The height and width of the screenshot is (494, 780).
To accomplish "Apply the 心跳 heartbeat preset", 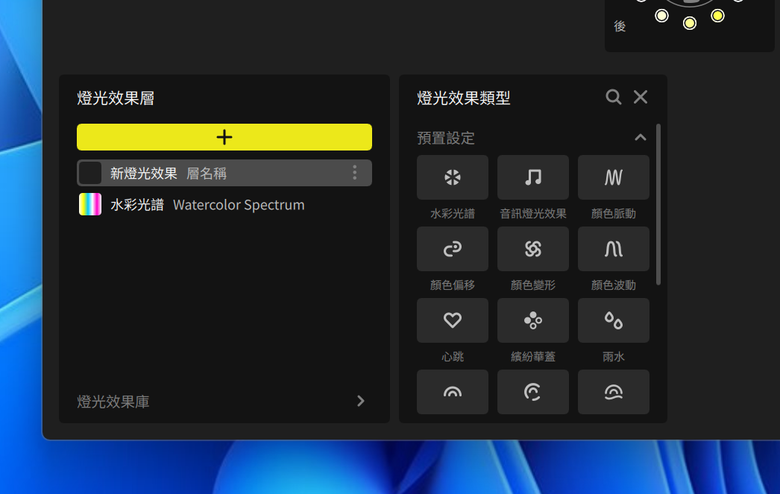I will (x=452, y=320).
